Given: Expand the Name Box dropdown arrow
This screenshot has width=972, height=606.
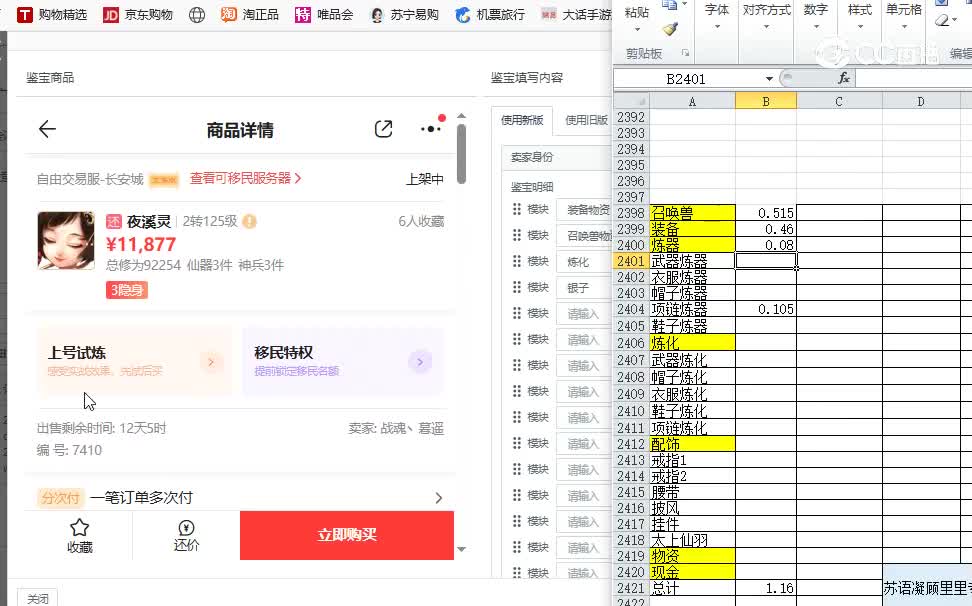Looking at the screenshot, I should tap(769, 79).
